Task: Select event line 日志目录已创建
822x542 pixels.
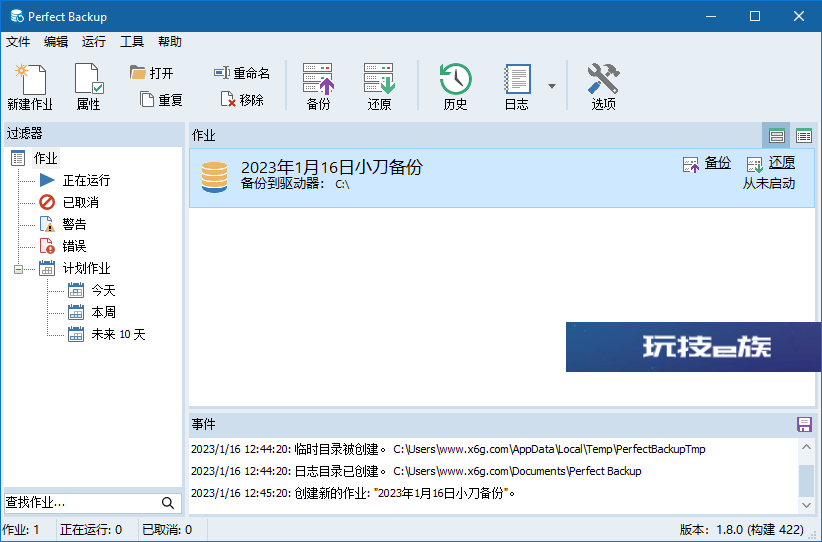Action: (x=416, y=471)
